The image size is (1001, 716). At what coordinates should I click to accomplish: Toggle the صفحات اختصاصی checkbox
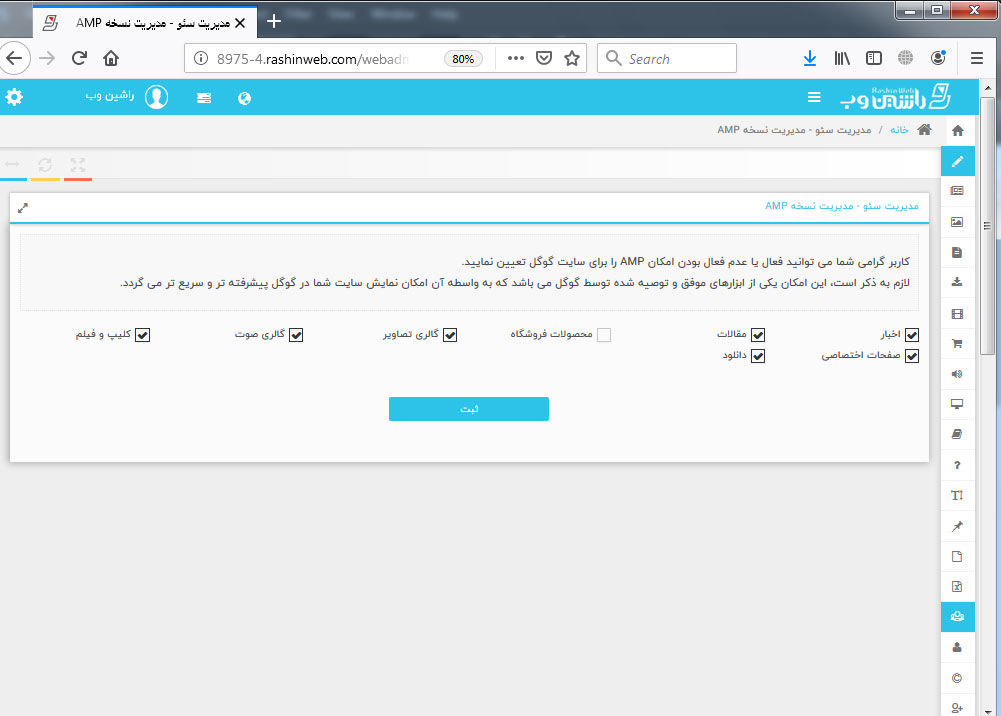click(x=912, y=356)
